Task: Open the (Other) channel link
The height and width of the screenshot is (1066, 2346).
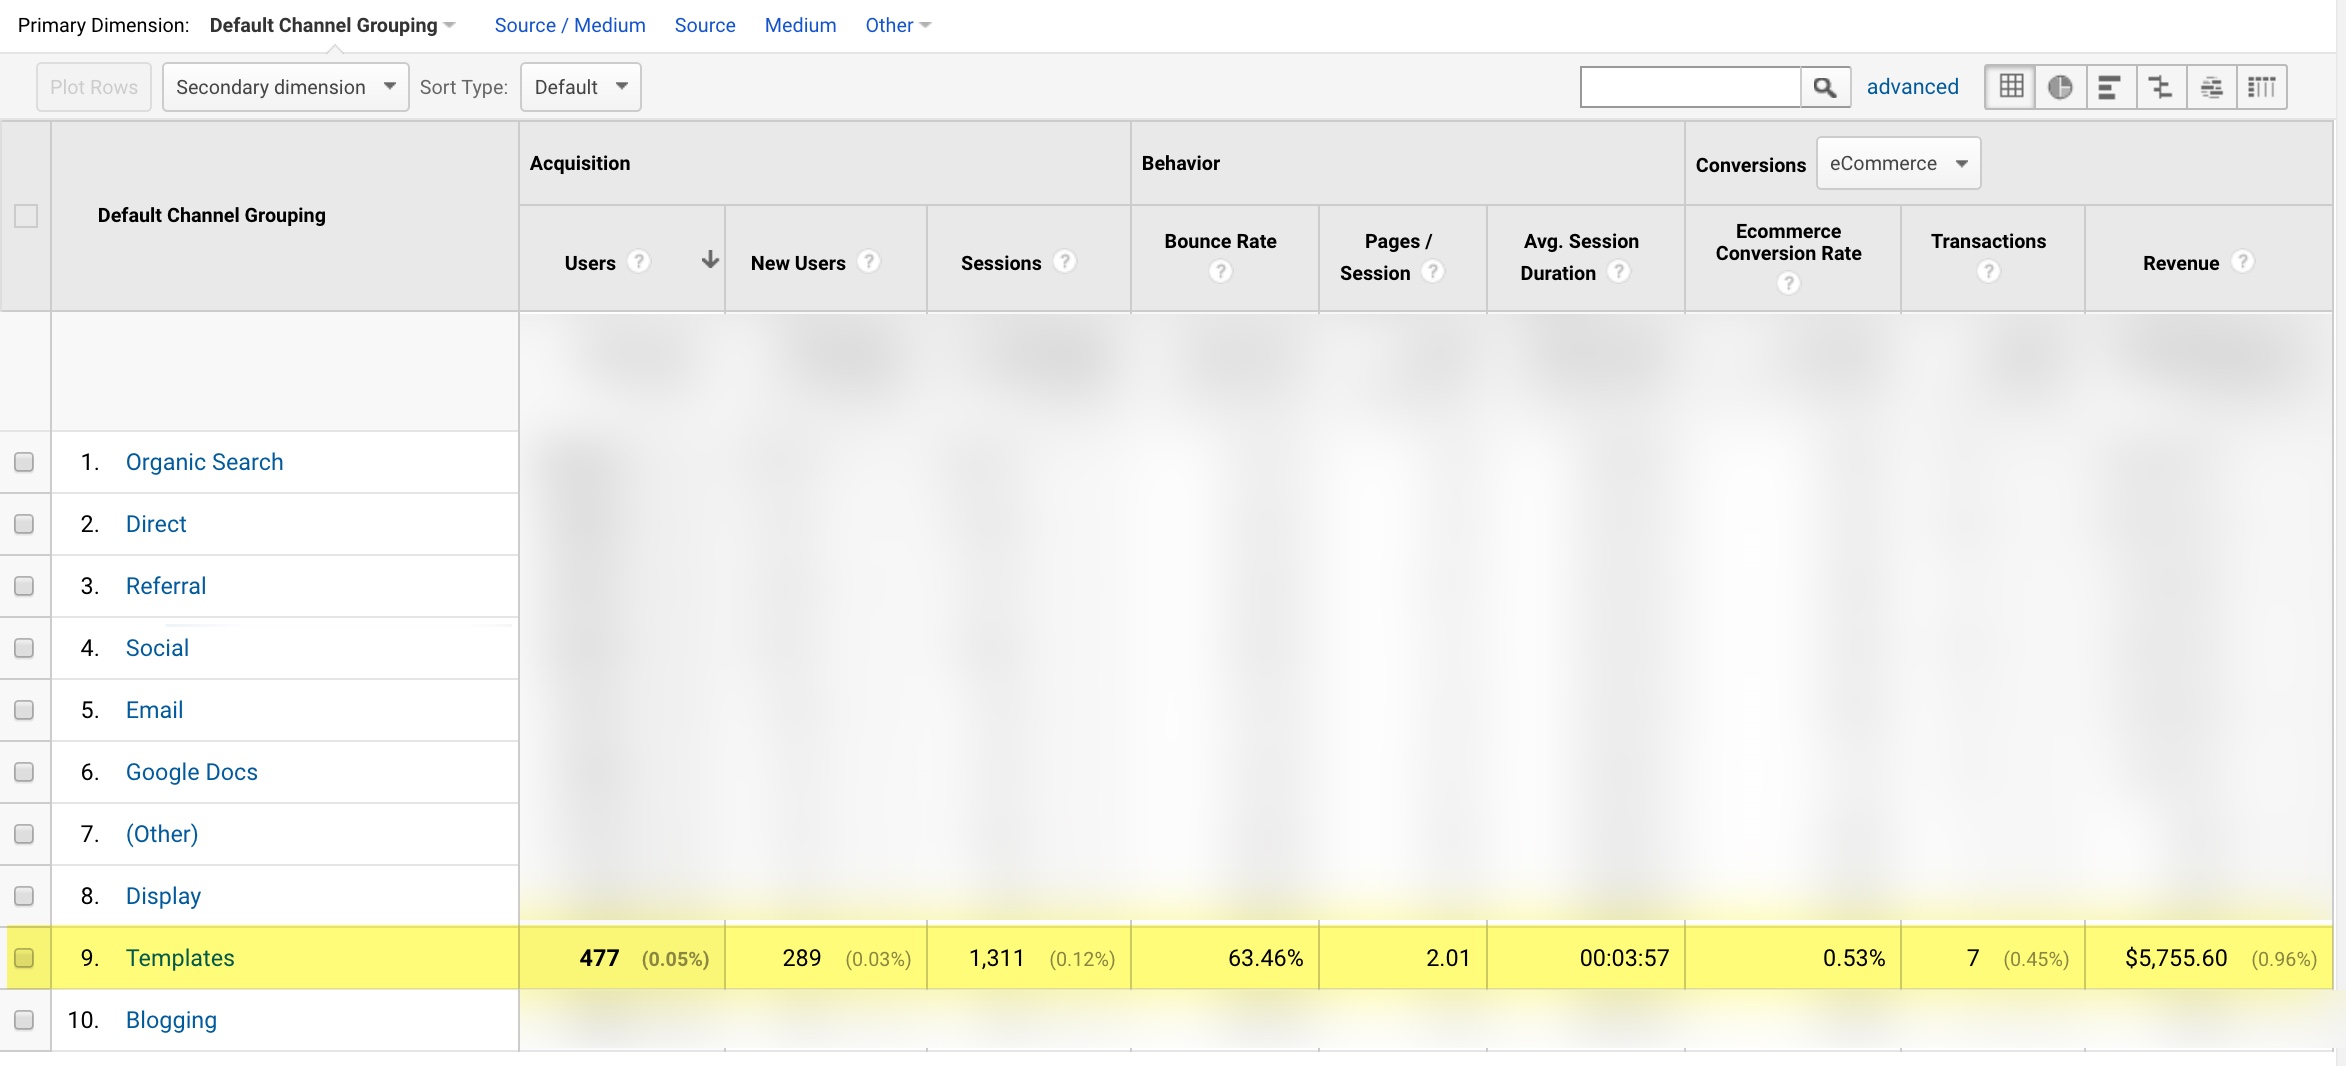Action: pyautogui.click(x=162, y=834)
